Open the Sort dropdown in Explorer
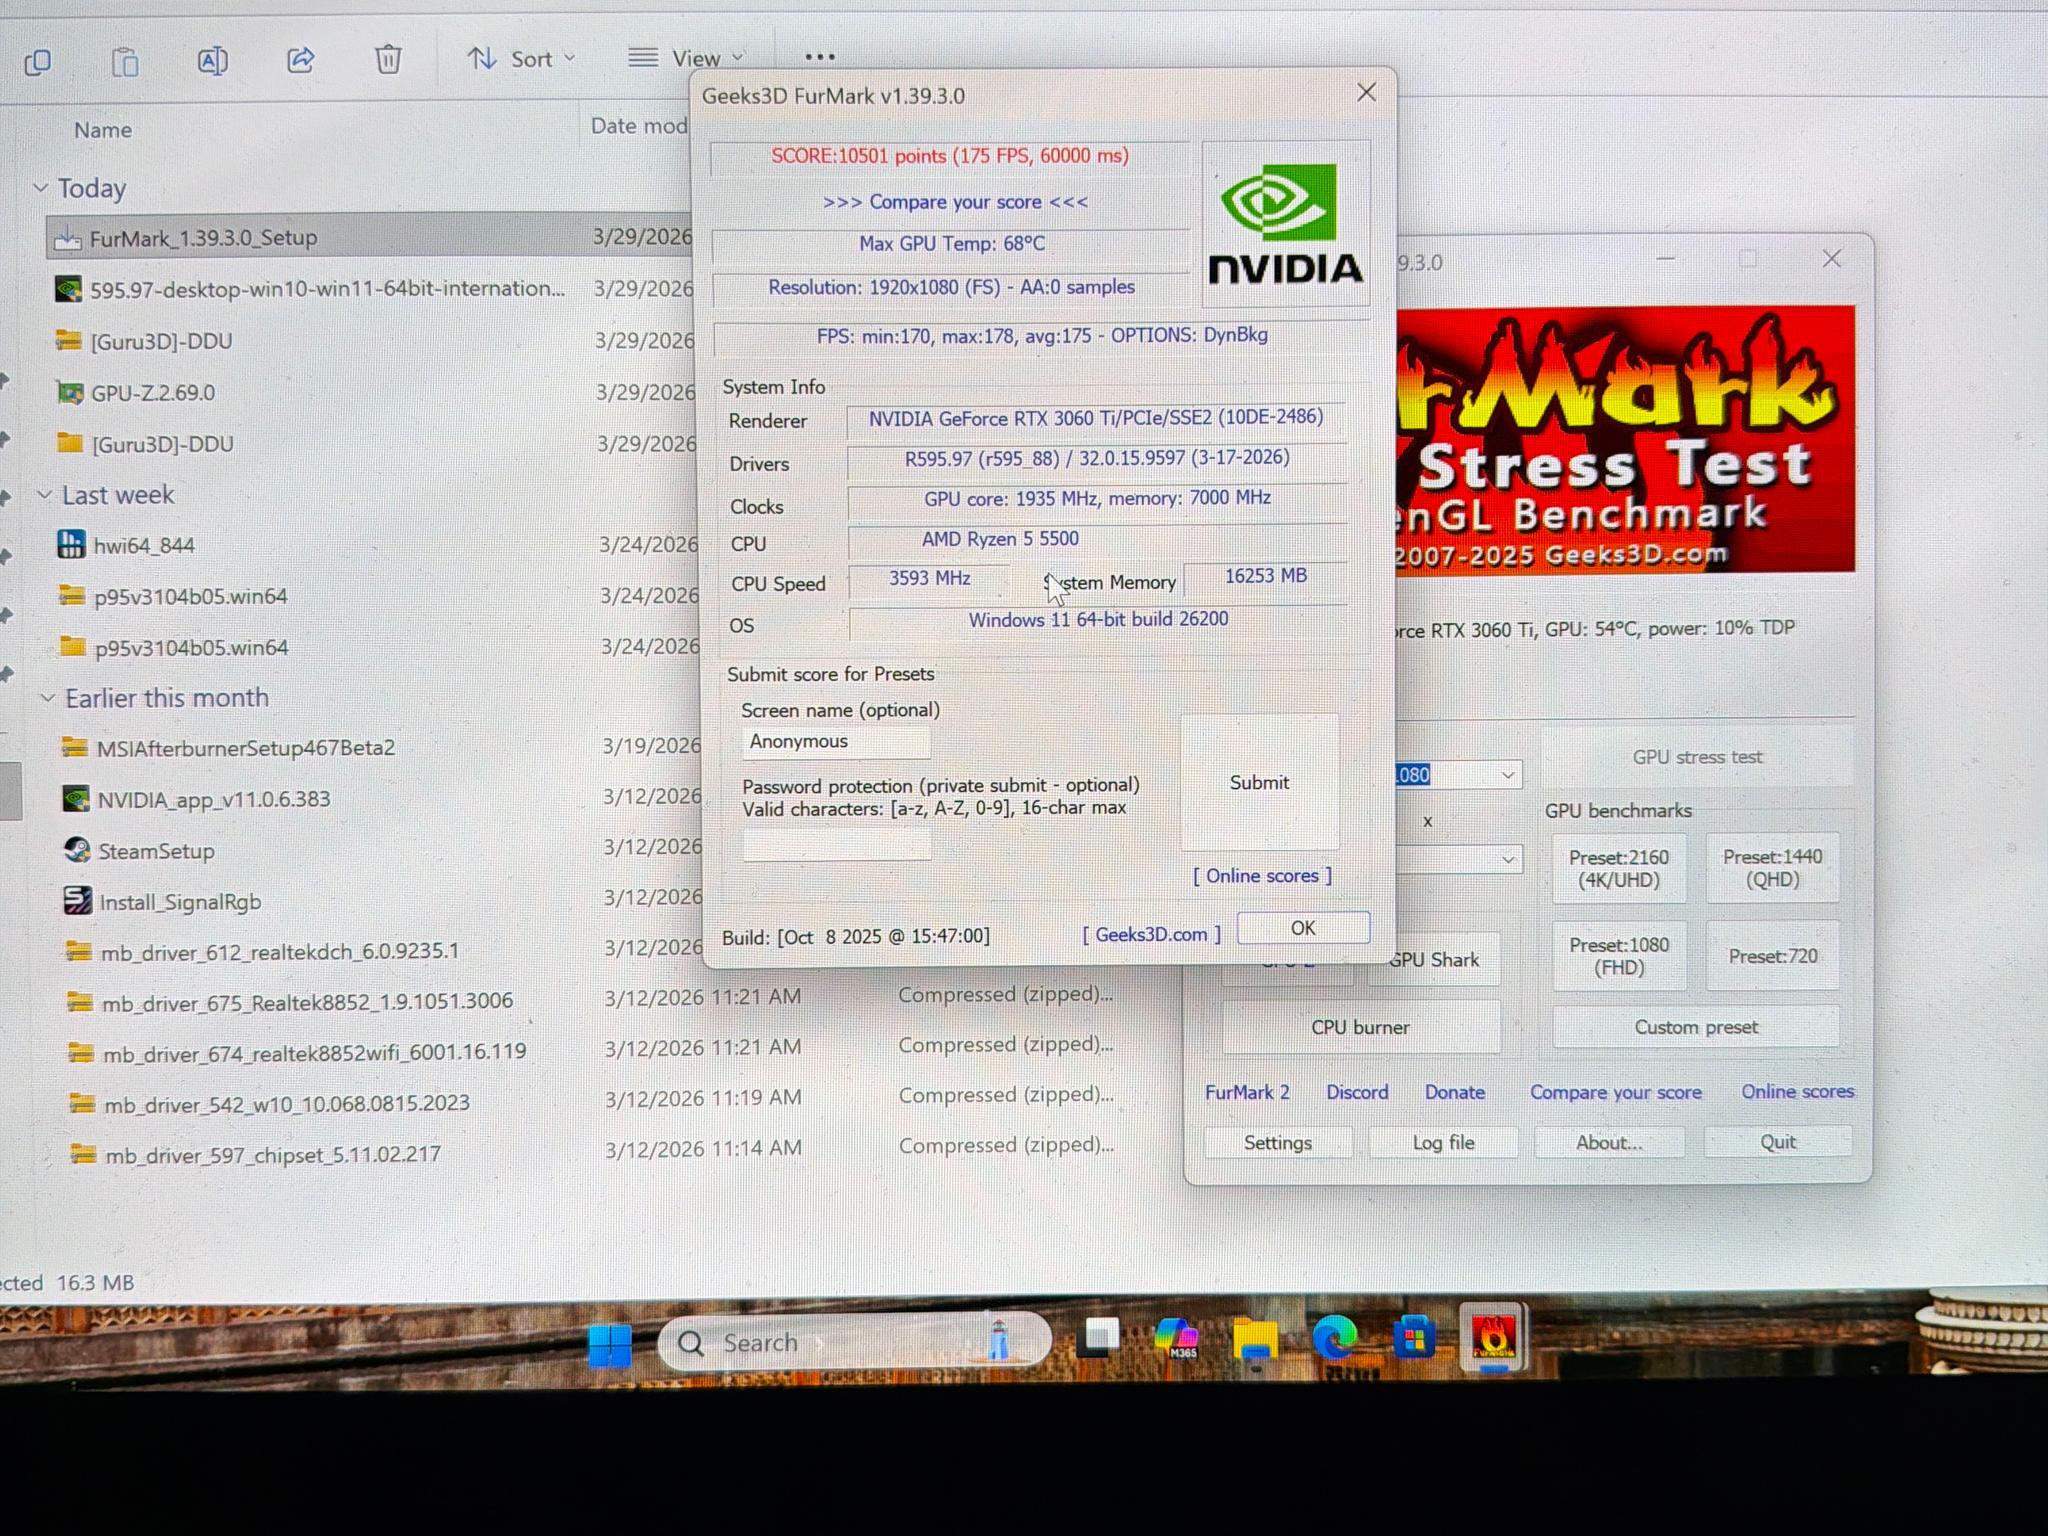Screen dimensions: 2048x1536 pos(522,59)
